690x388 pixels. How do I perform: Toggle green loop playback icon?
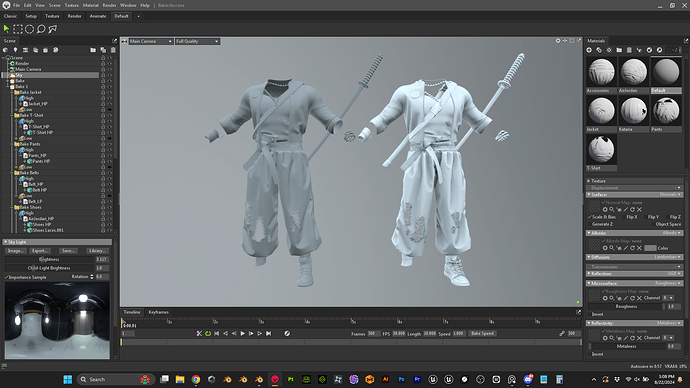[x=208, y=333]
